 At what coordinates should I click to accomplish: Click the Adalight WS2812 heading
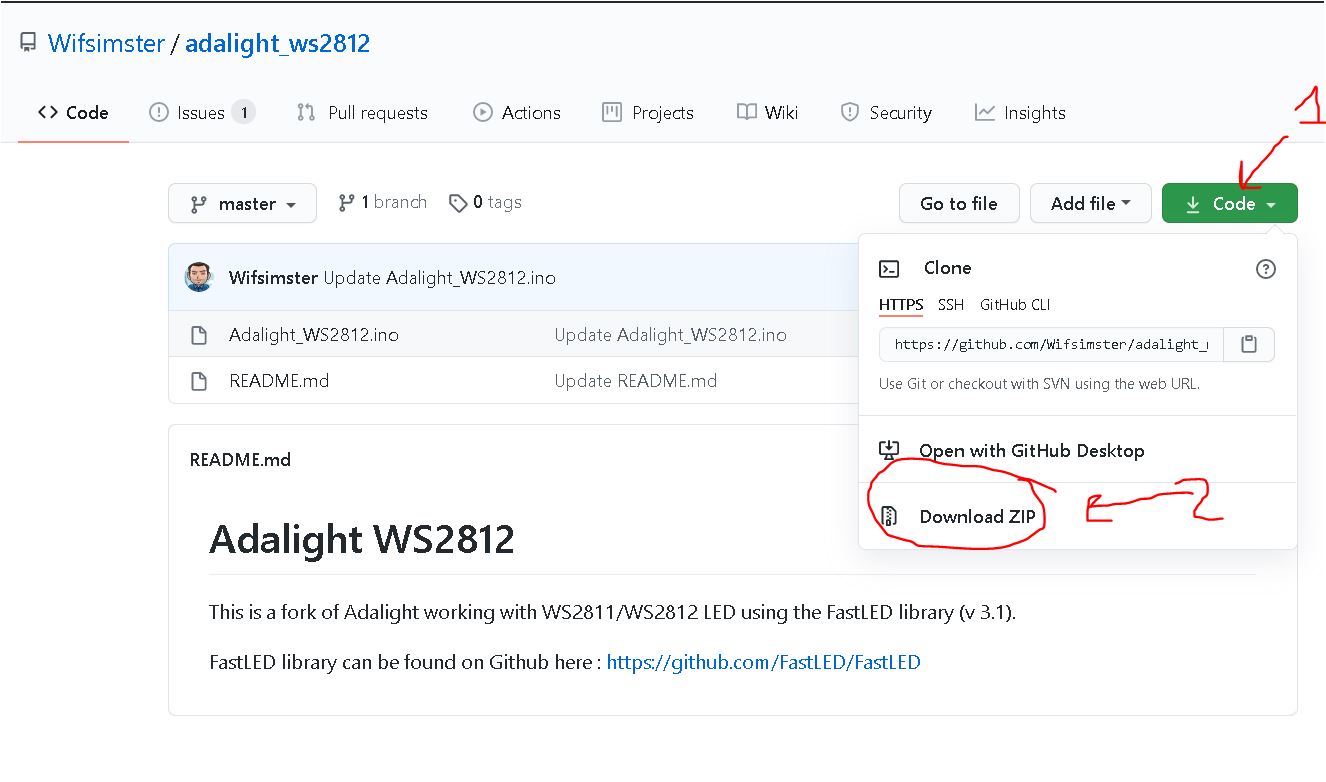[x=361, y=539]
